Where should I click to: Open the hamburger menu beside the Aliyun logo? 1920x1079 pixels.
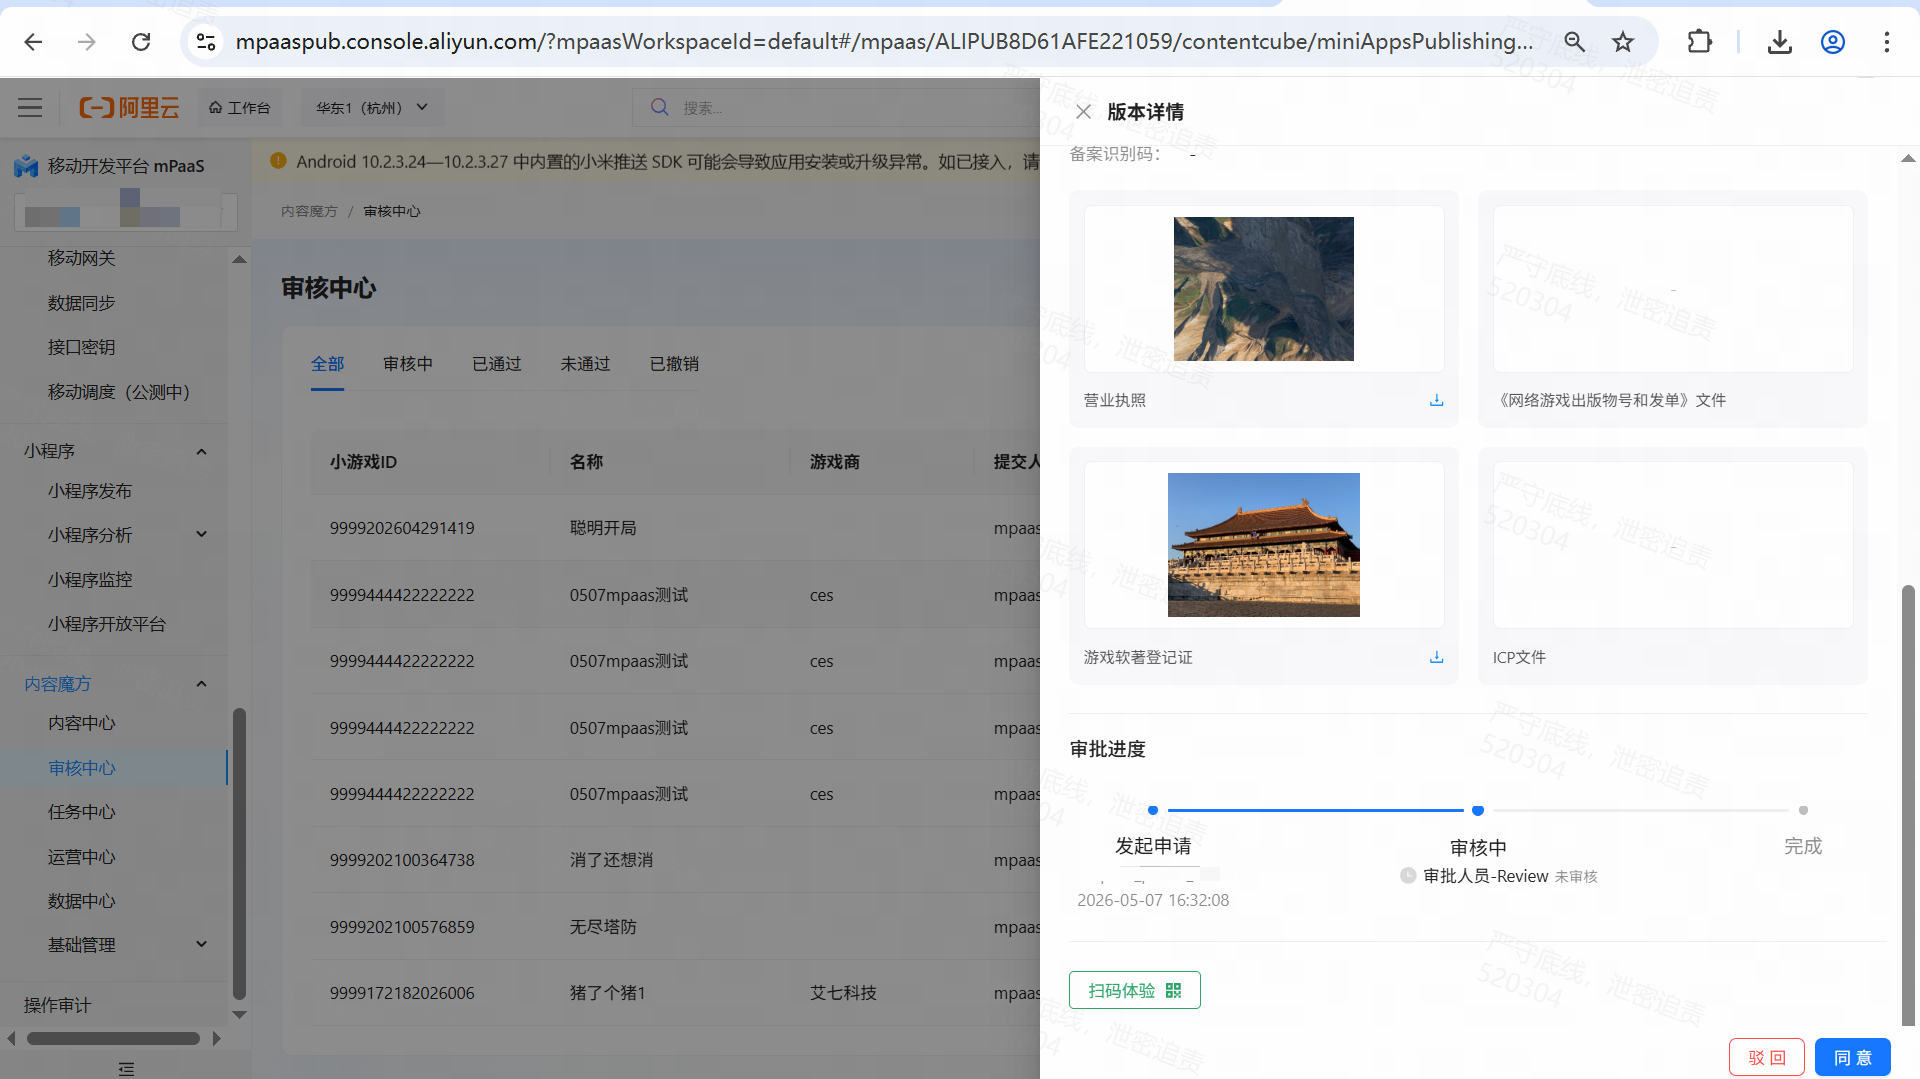(30, 107)
